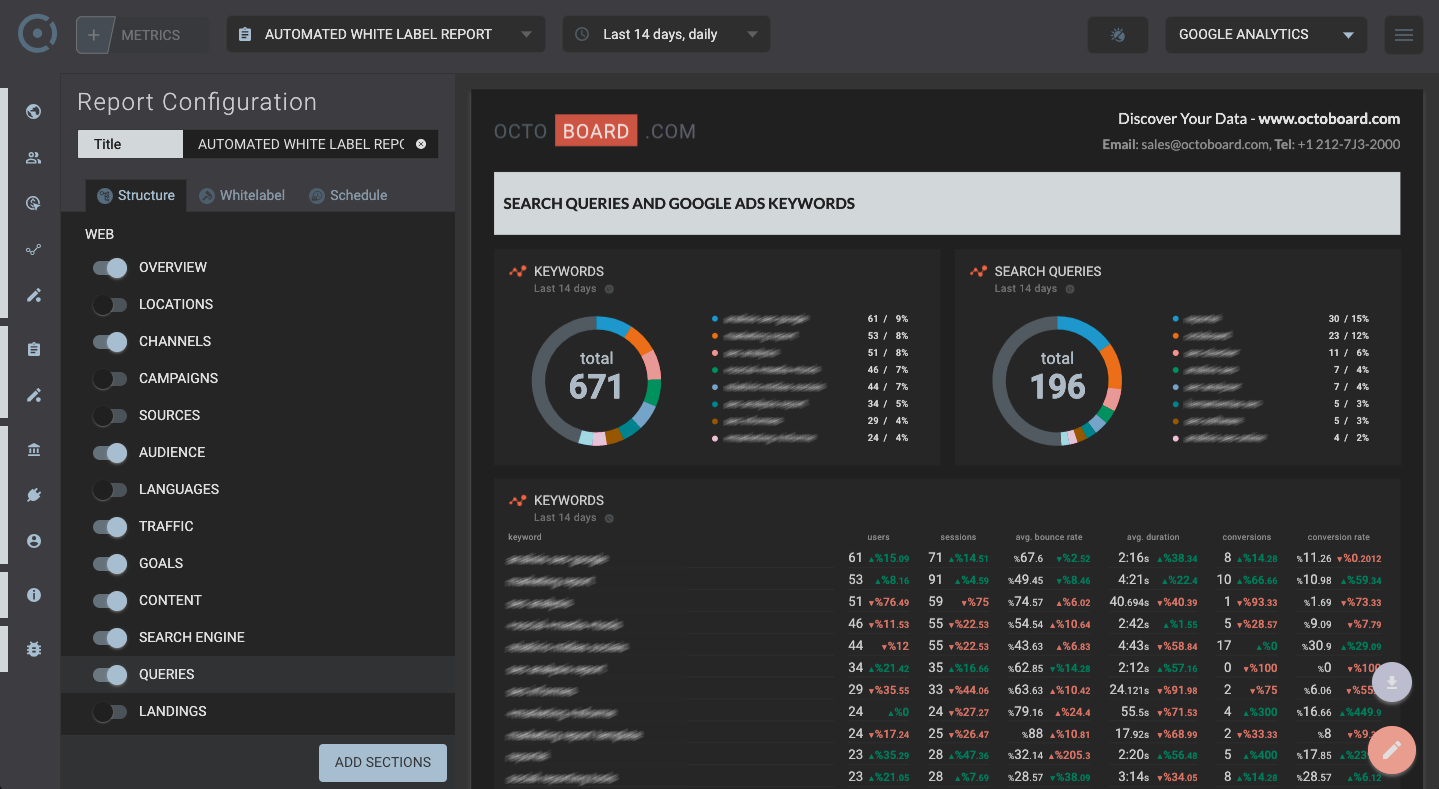The width and height of the screenshot is (1439, 789).
Task: Click the 'sessions' column header
Action: [958, 537]
